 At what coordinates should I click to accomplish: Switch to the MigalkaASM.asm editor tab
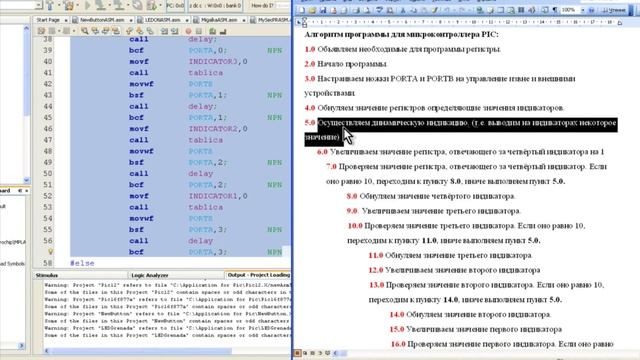point(220,20)
